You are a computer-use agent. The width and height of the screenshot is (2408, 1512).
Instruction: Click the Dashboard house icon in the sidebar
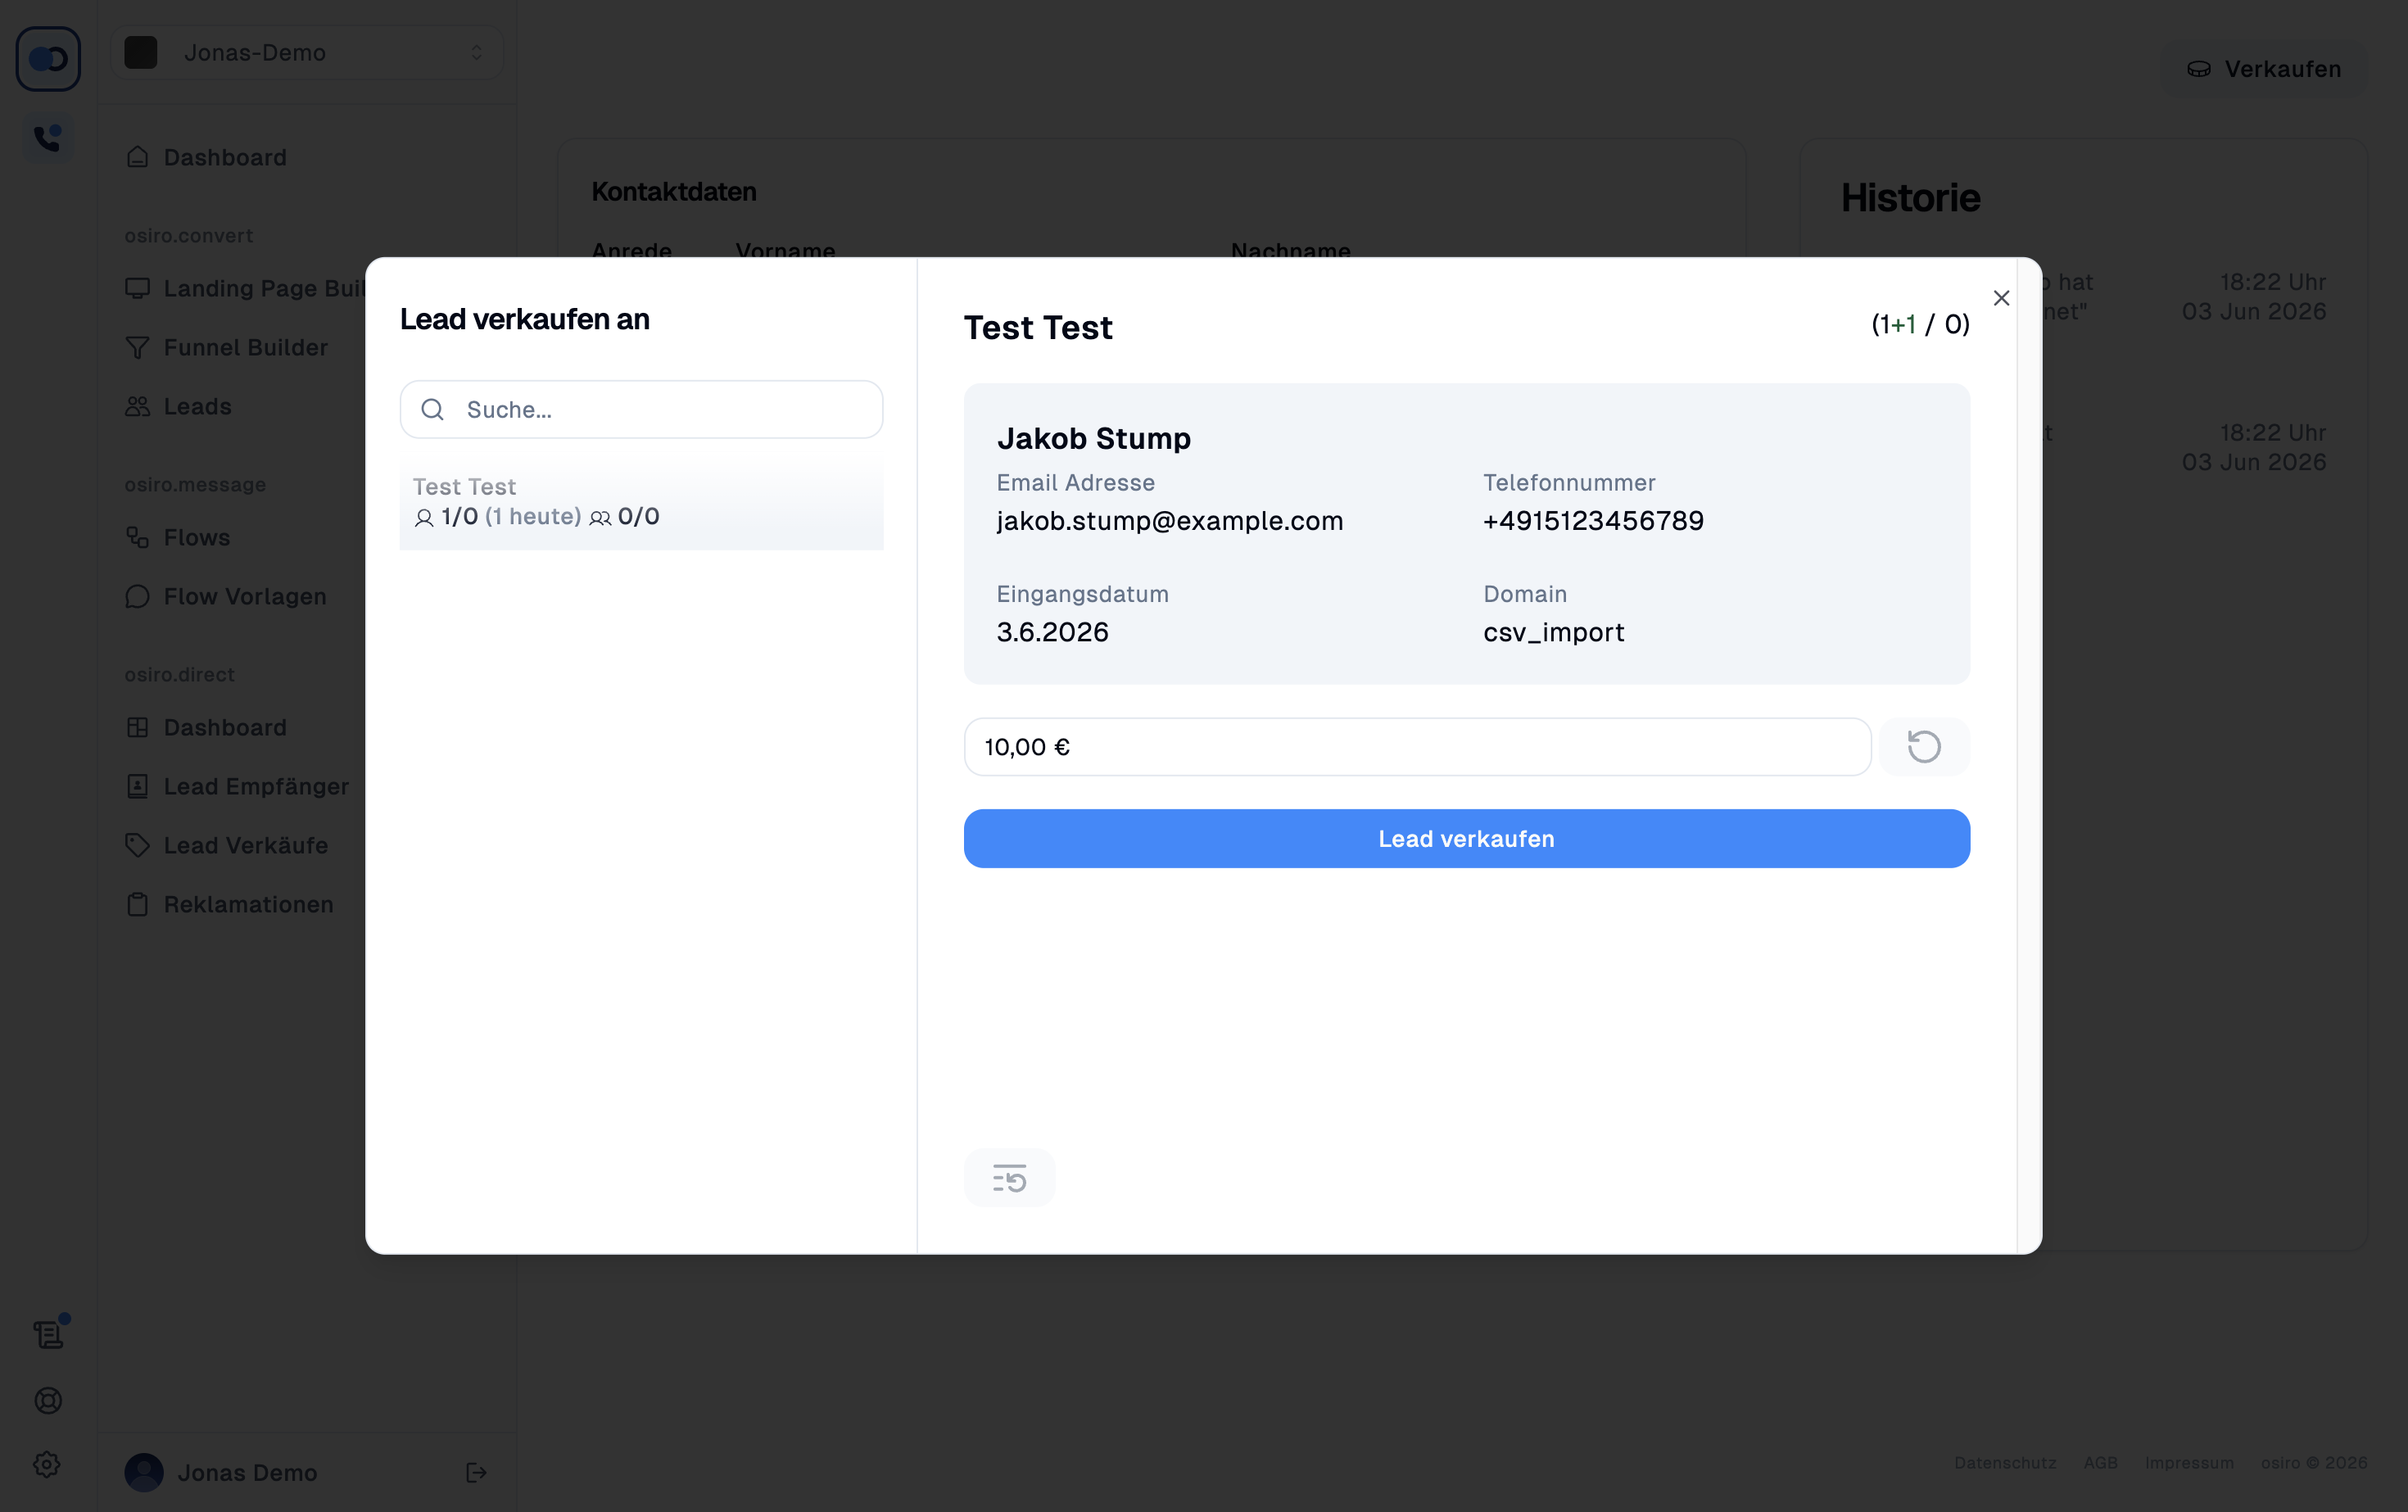(137, 157)
